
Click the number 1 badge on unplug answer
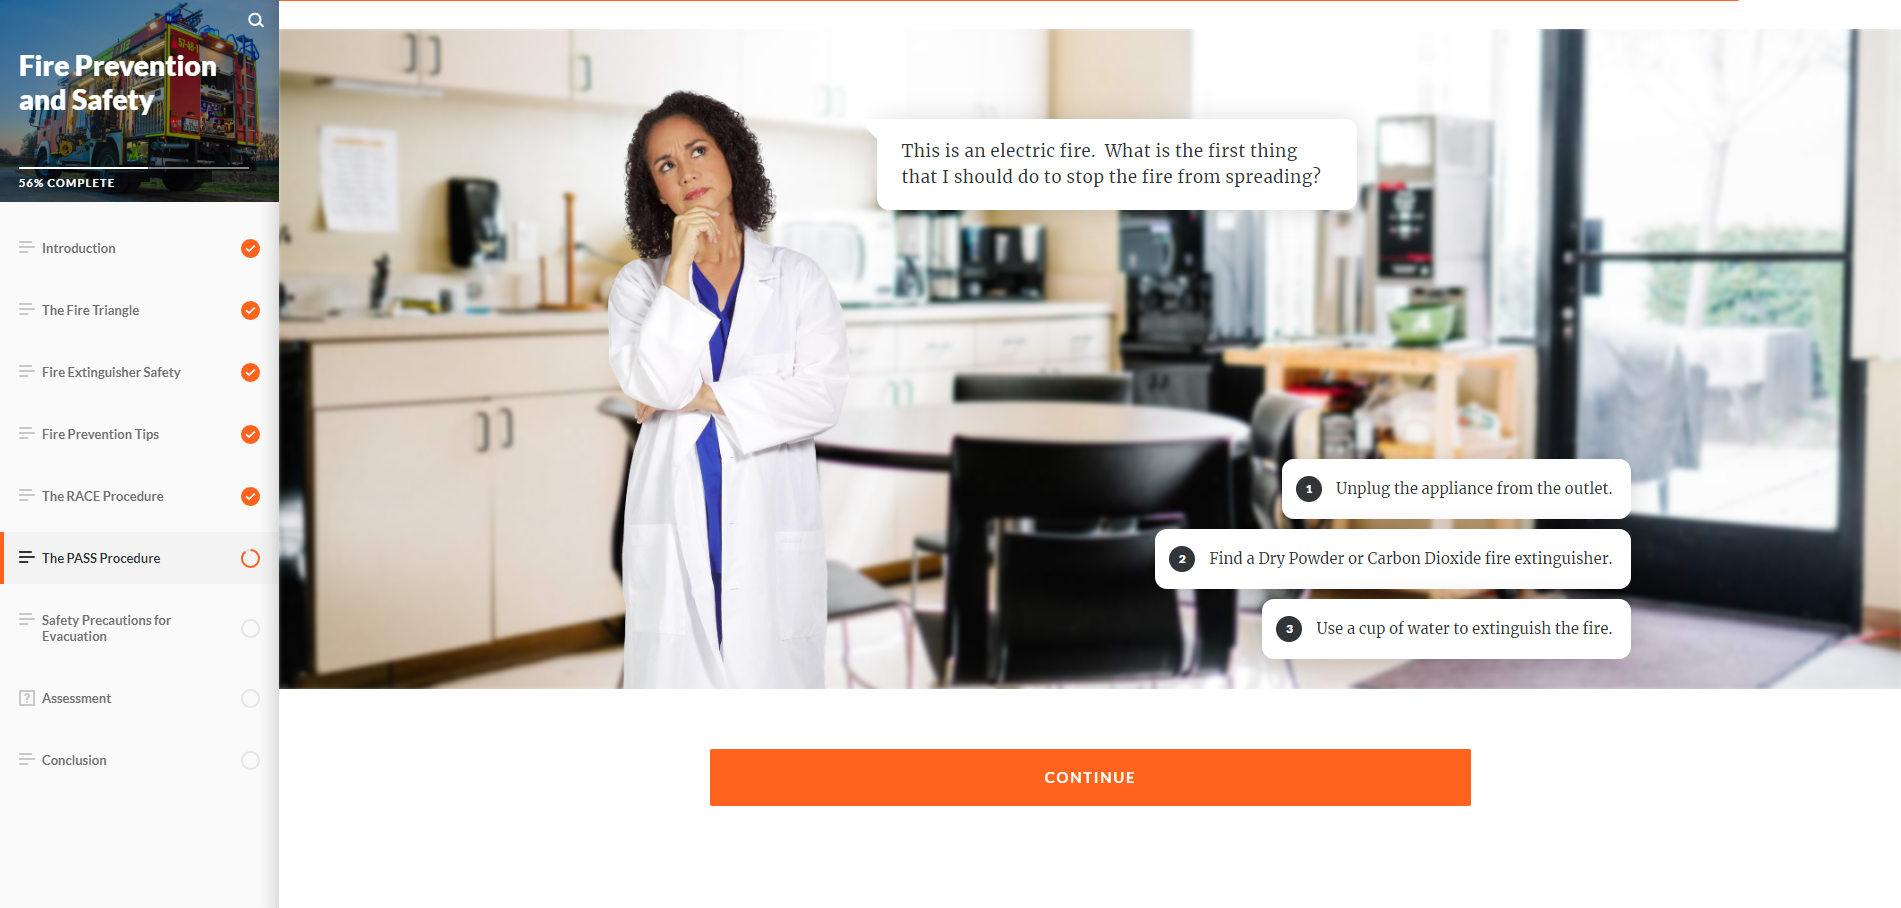click(x=1309, y=489)
